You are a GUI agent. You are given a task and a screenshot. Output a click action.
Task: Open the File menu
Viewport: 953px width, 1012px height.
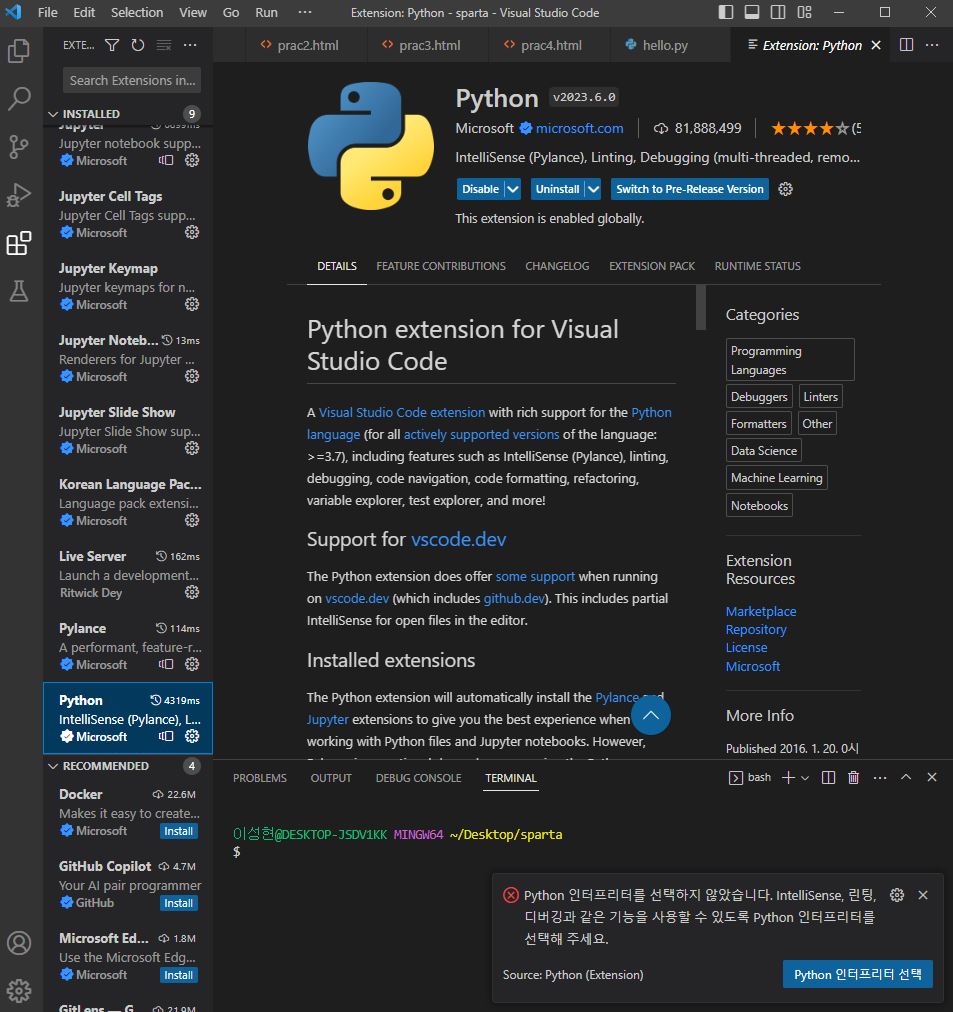(48, 12)
